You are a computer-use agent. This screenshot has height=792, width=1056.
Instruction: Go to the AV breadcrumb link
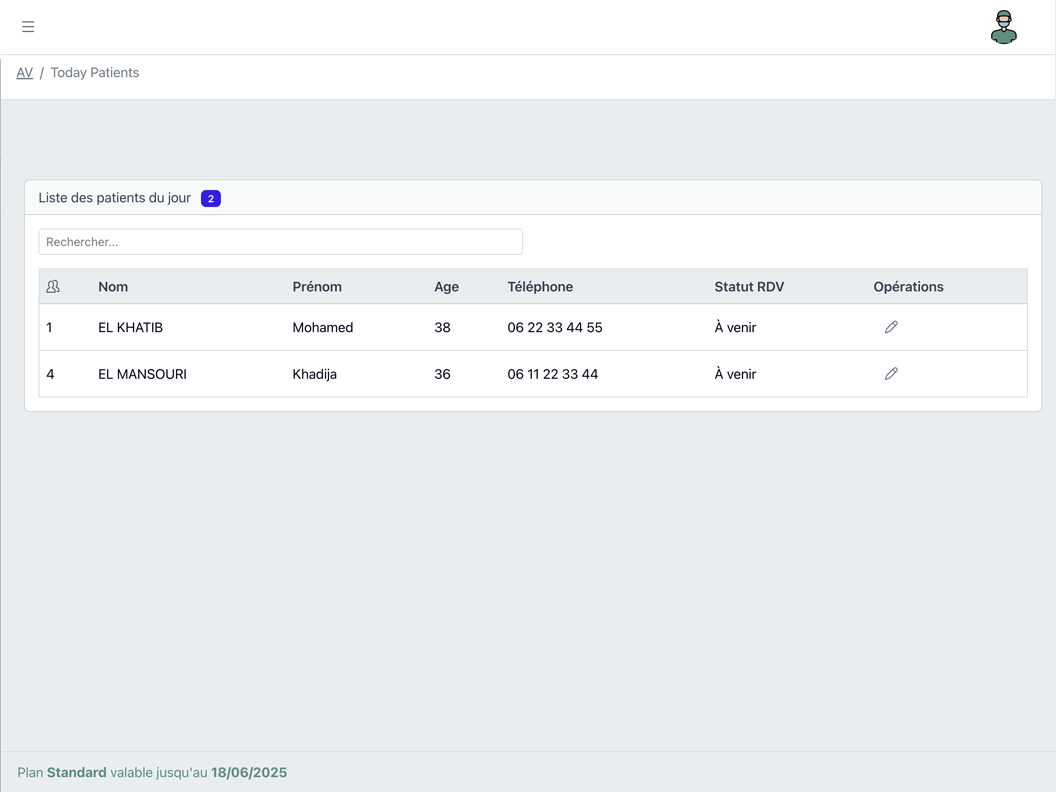click(x=25, y=73)
